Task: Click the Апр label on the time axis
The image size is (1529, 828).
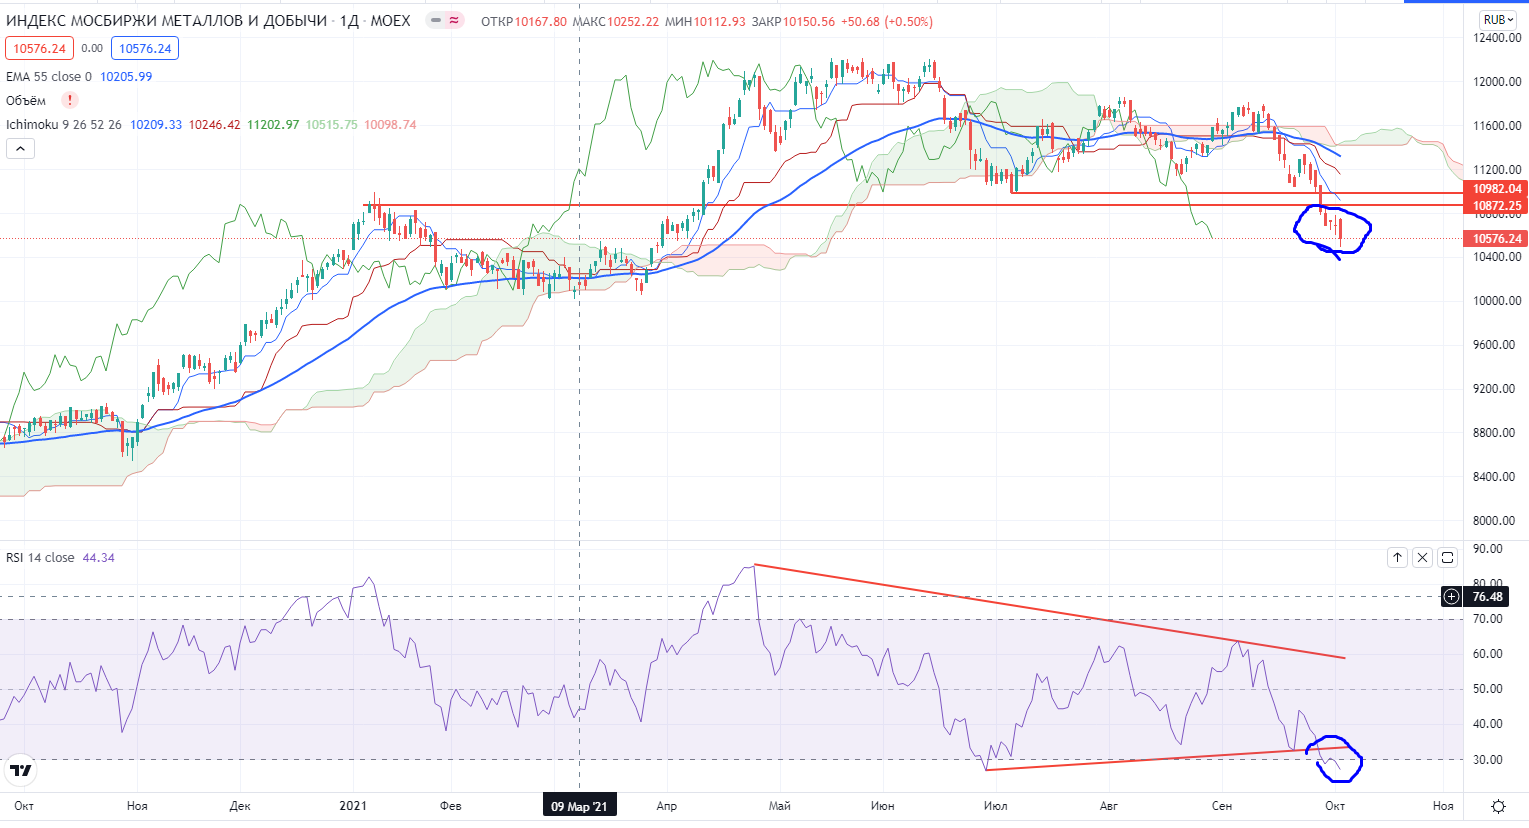Action: coord(667,806)
